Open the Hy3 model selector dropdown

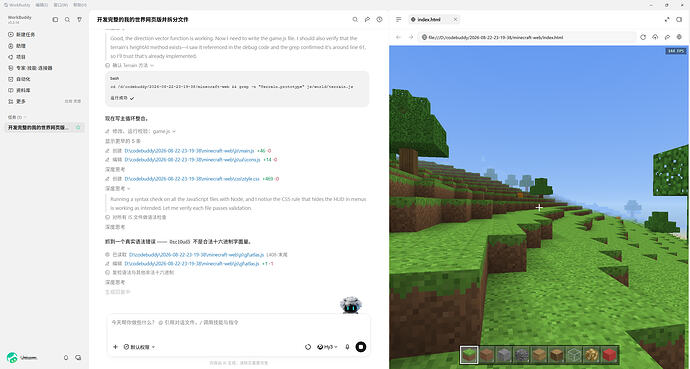tap(327, 347)
